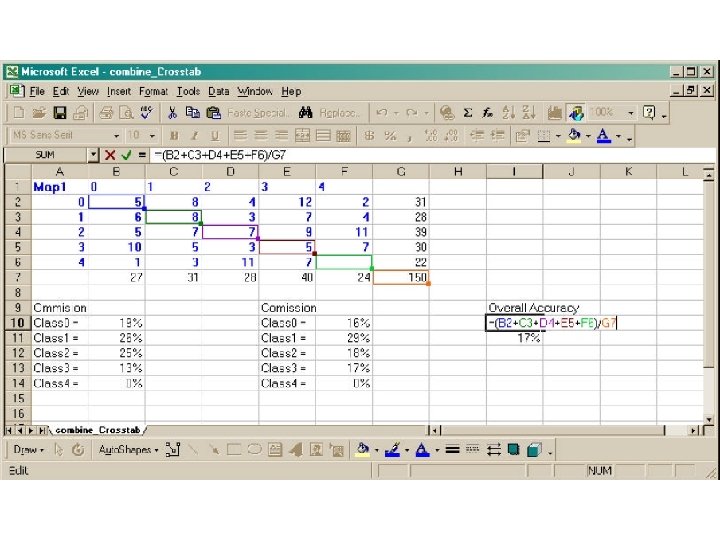The image size is (720, 540).
Task: Click the Line Style icon on Drawing toolbar
Action: (452, 450)
